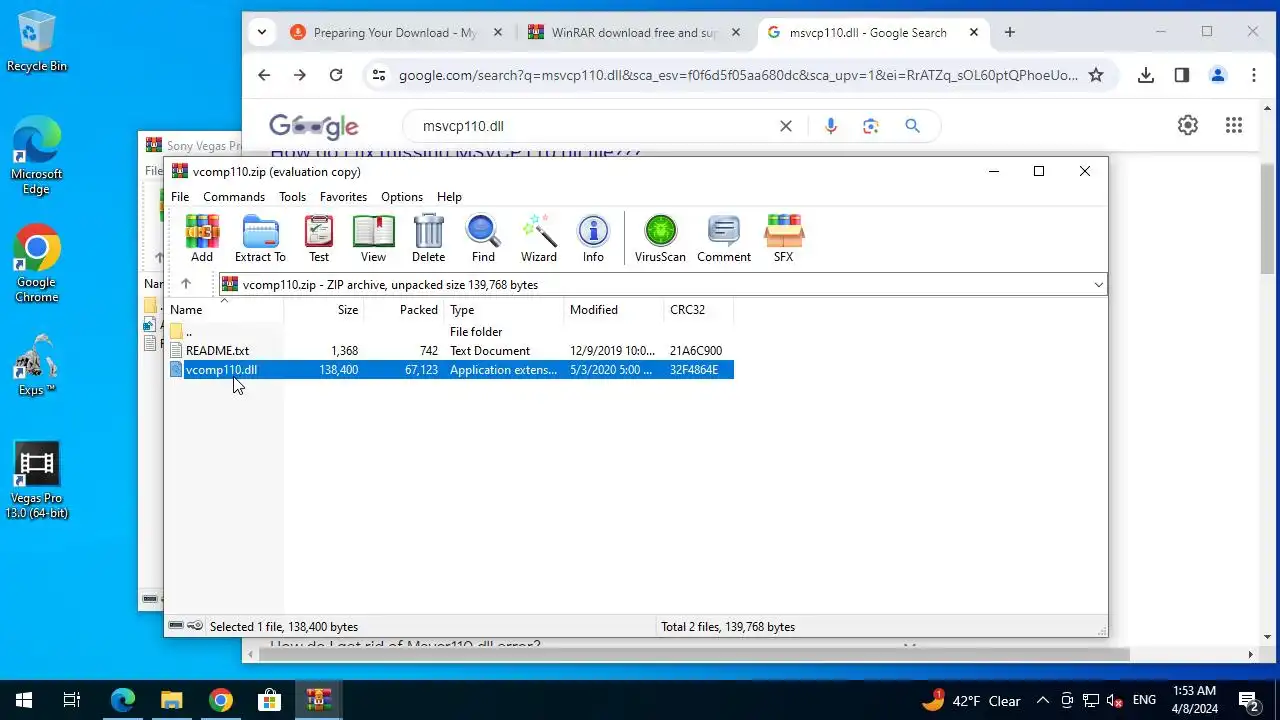Image resolution: width=1280 pixels, height=720 pixels.
Task: Sort file list by Type column
Action: [x=504, y=310]
